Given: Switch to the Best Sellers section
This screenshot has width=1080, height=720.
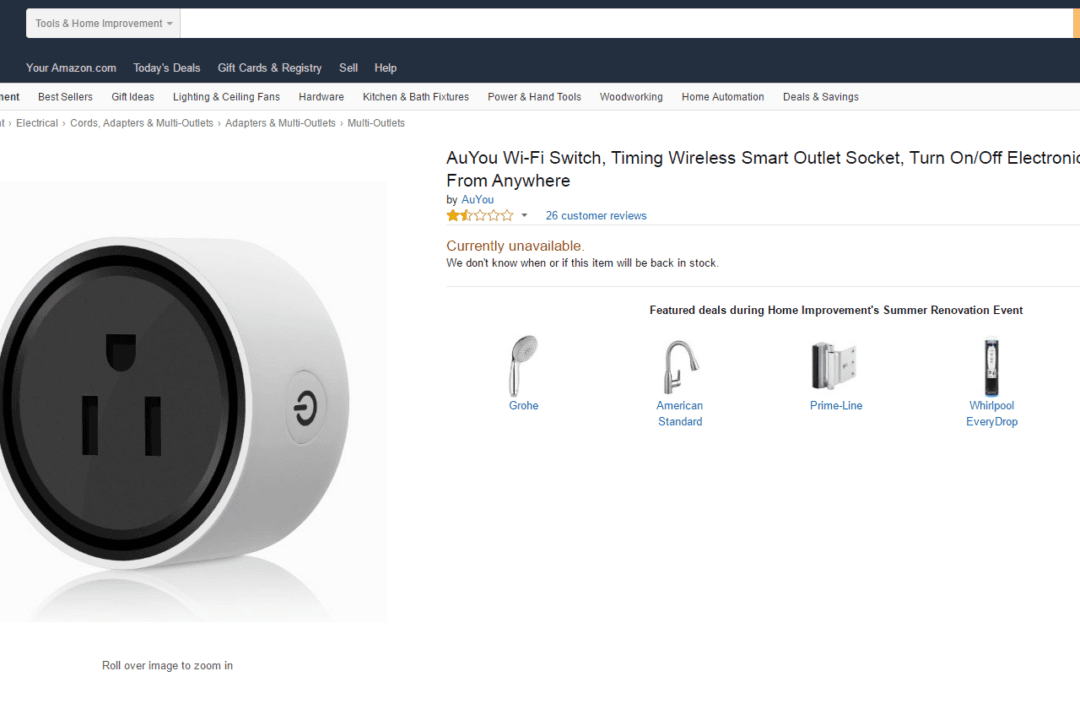Looking at the screenshot, I should click(x=65, y=97).
